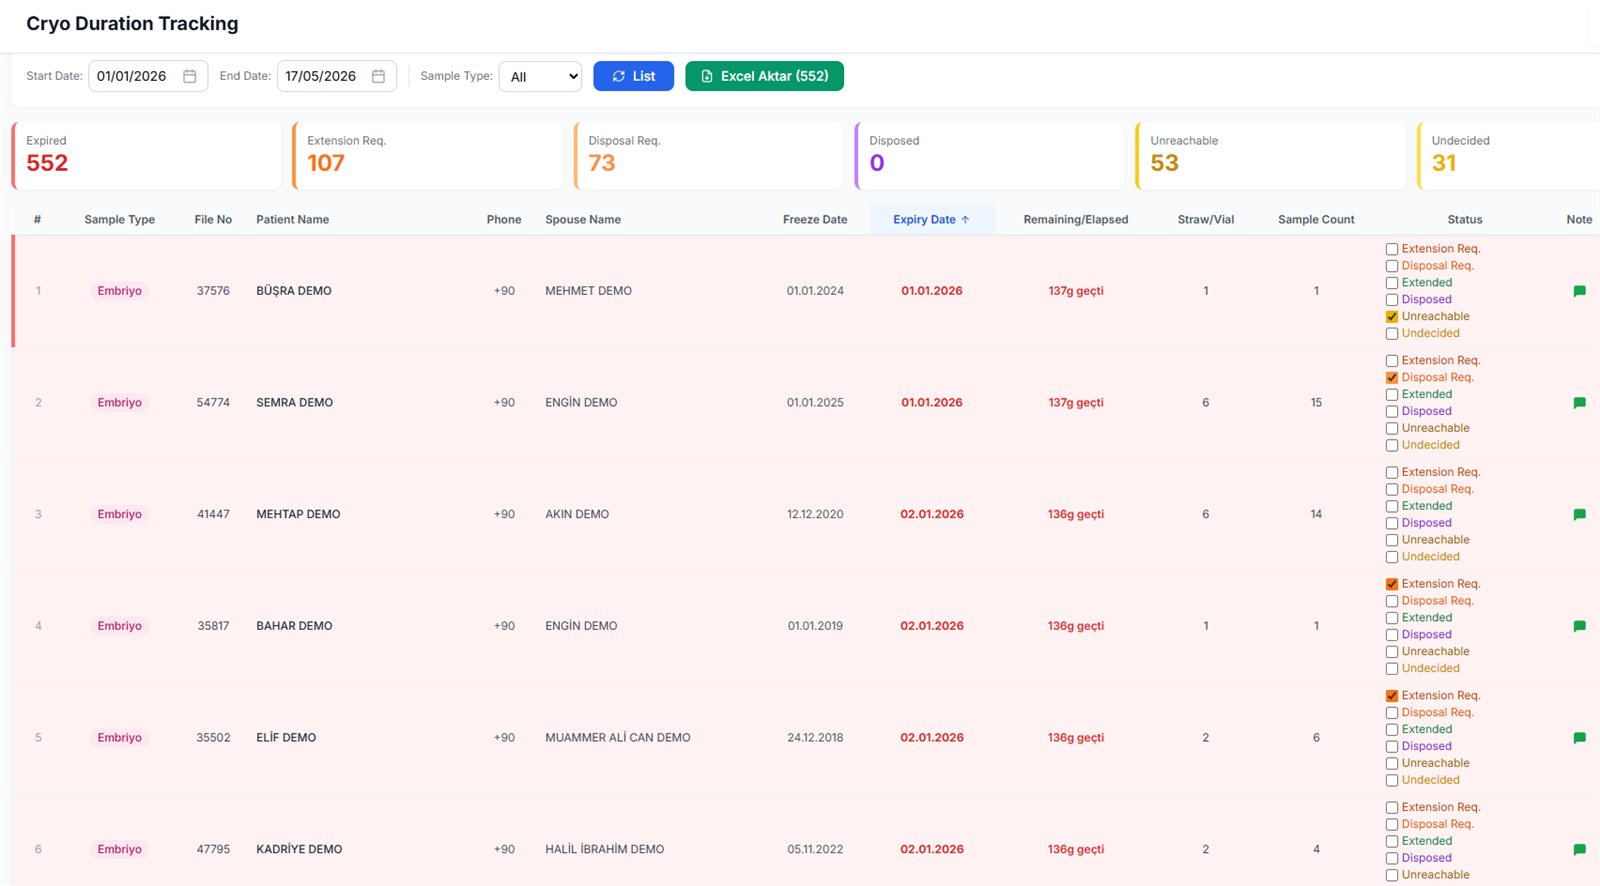Viewport: 1600px width, 886px height.
Task: Check Undecided for BÜŞRA DEMO
Action: (x=1391, y=334)
